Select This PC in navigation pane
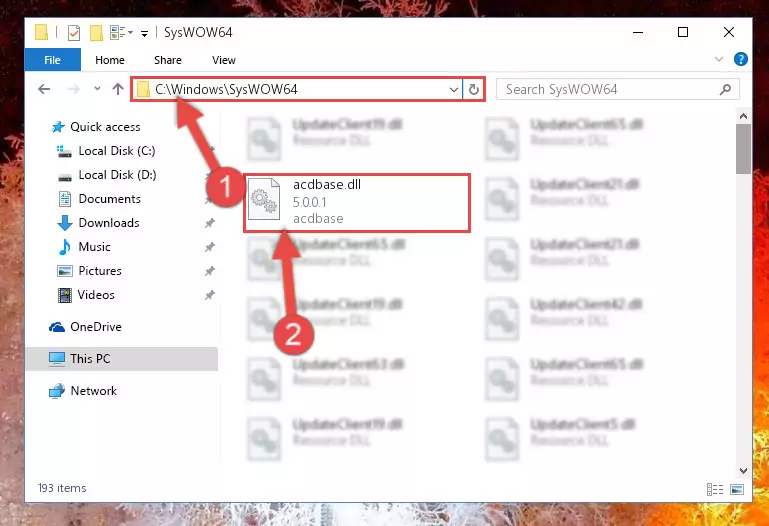The height and width of the screenshot is (526, 769). 122,359
